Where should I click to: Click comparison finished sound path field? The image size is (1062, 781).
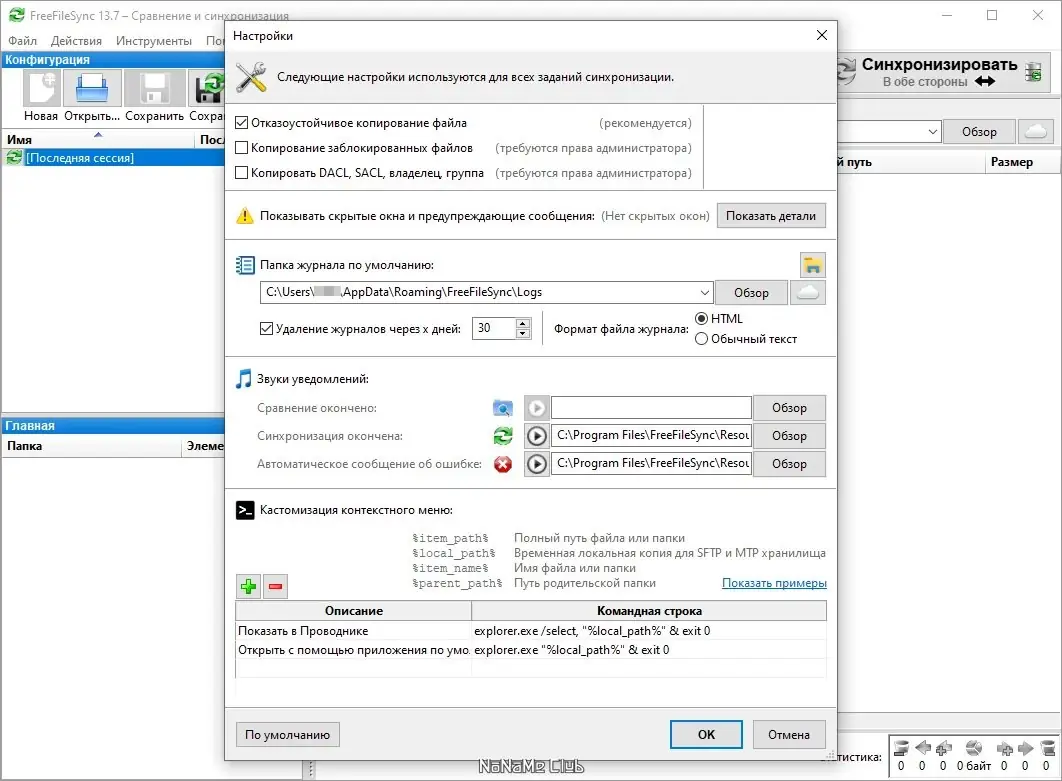point(651,408)
